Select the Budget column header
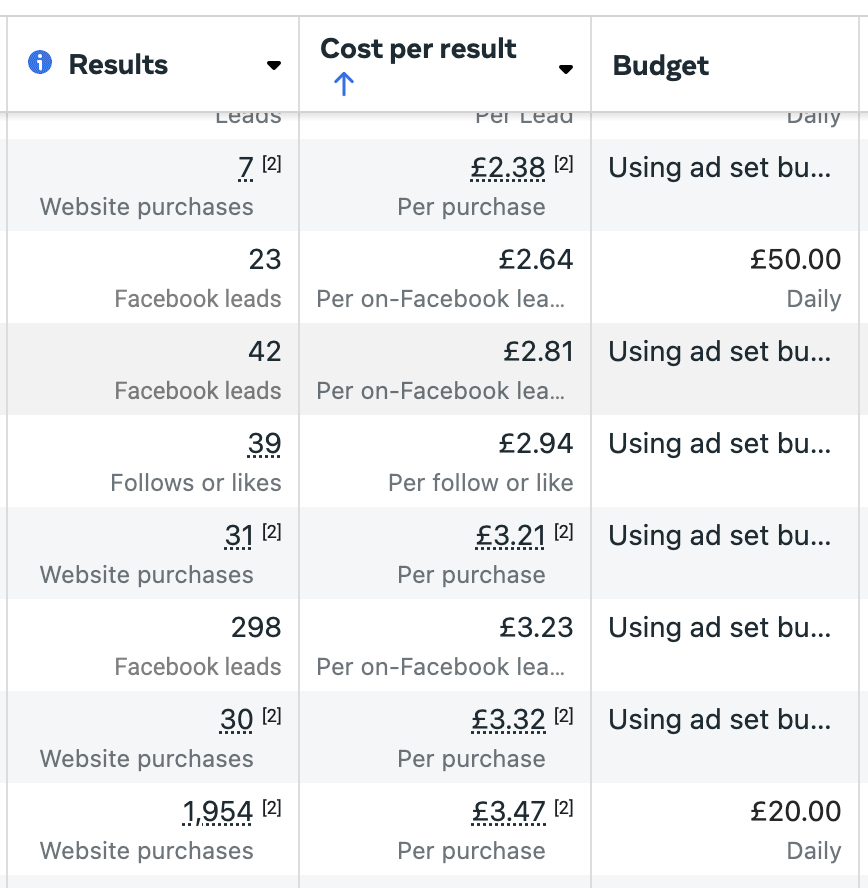Image resolution: width=868 pixels, height=888 pixels. click(660, 65)
